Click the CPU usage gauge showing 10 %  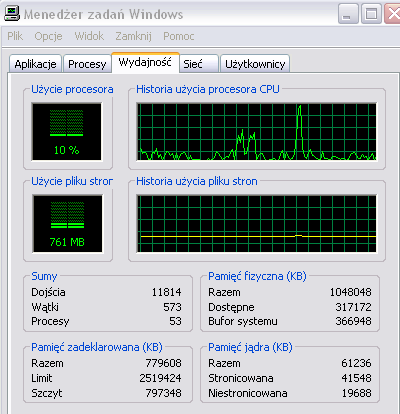pos(67,132)
